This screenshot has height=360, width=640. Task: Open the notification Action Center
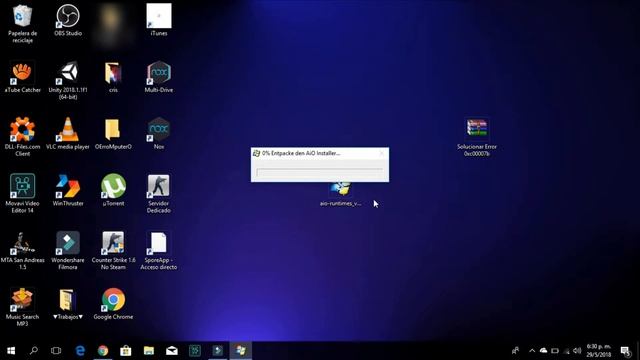tap(625, 351)
